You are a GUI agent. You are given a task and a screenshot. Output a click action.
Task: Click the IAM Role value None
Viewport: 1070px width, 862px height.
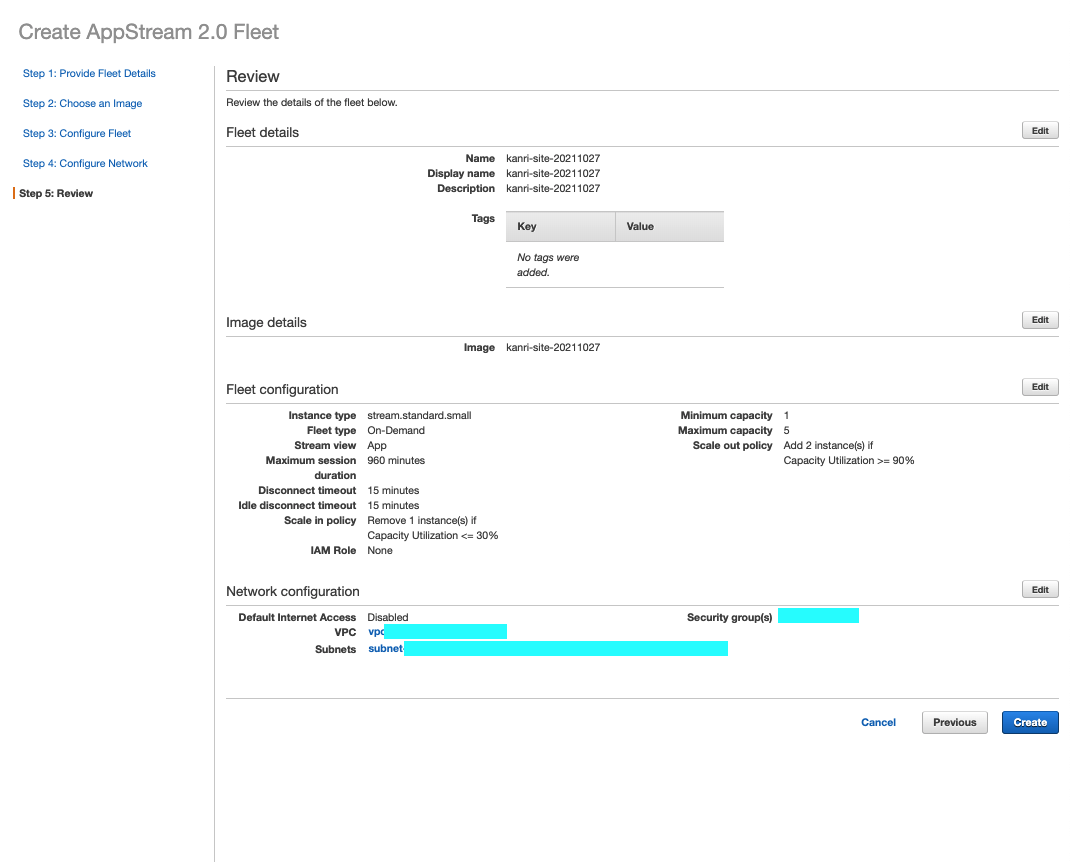coord(379,550)
